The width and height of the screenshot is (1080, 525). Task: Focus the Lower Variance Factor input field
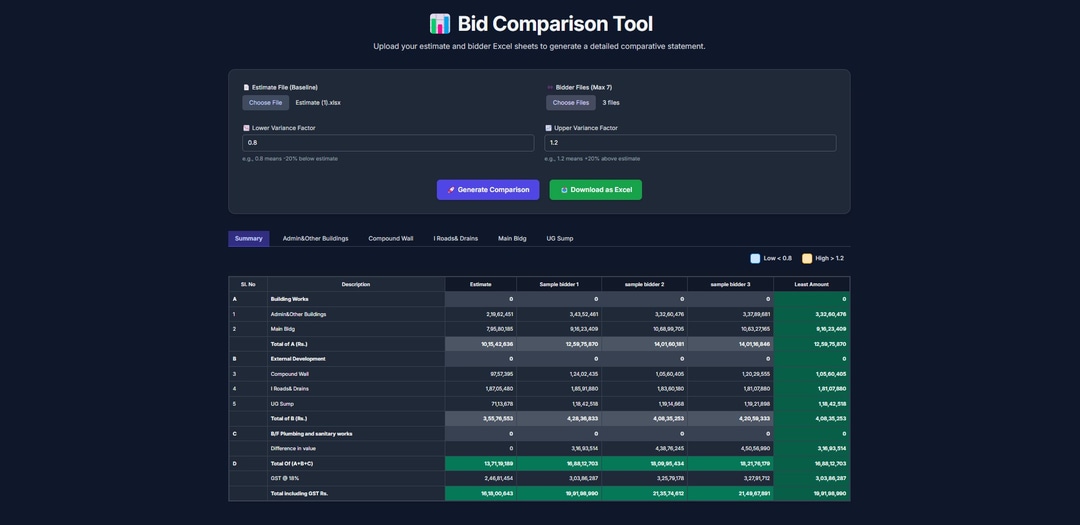click(x=388, y=143)
